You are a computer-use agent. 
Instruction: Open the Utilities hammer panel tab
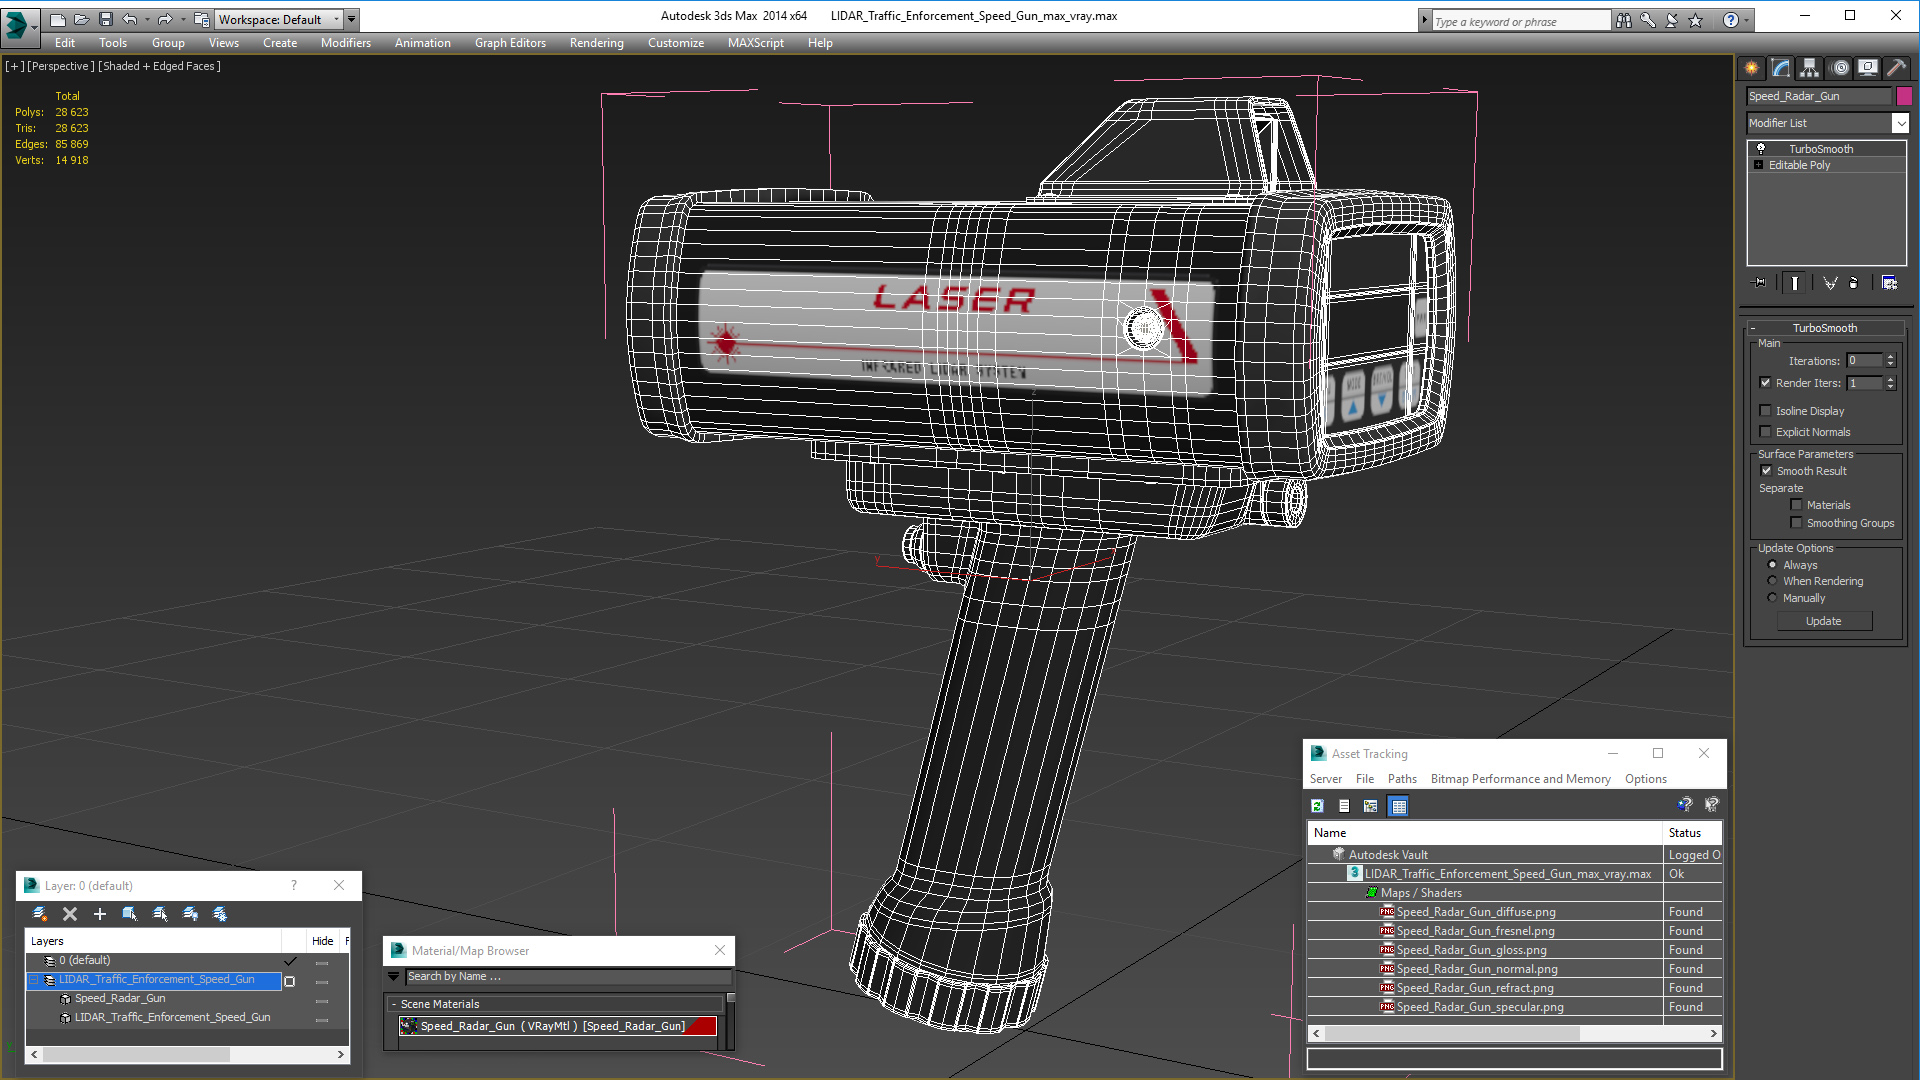pyautogui.click(x=1896, y=68)
